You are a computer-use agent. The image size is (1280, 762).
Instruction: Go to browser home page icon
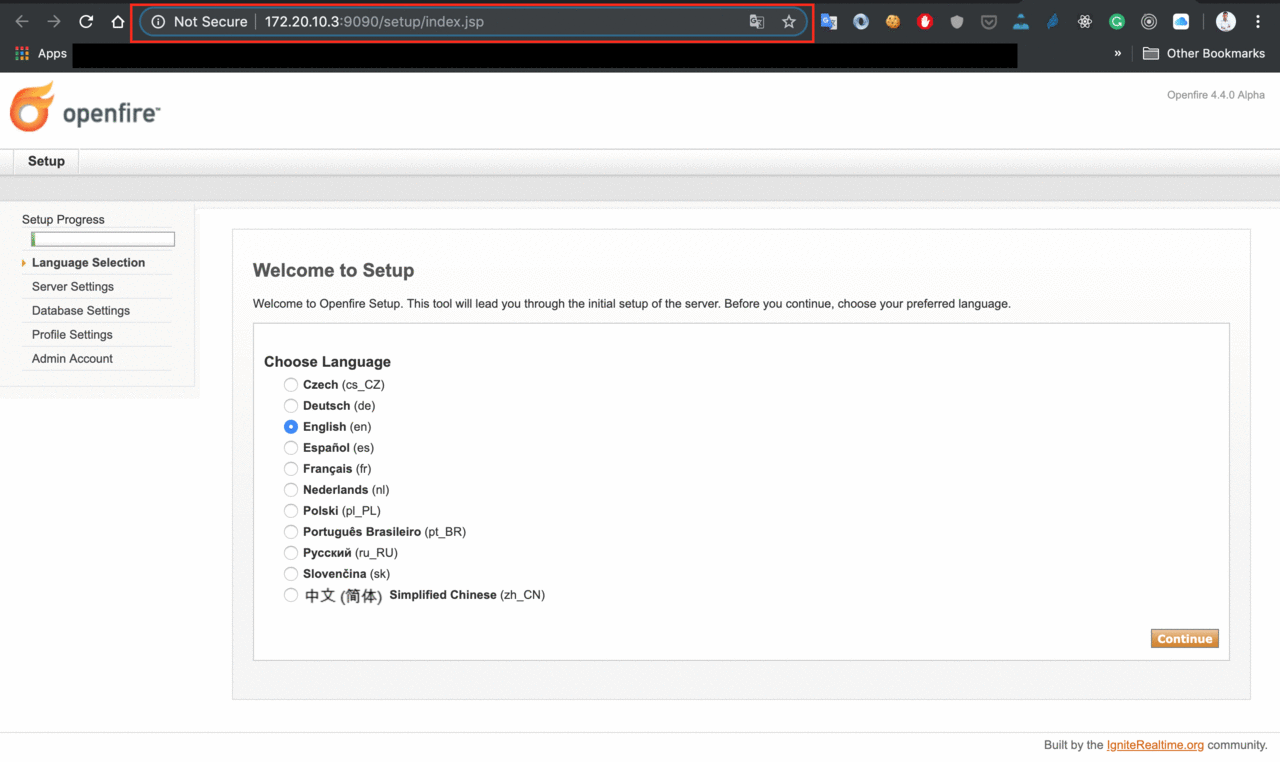pos(118,22)
